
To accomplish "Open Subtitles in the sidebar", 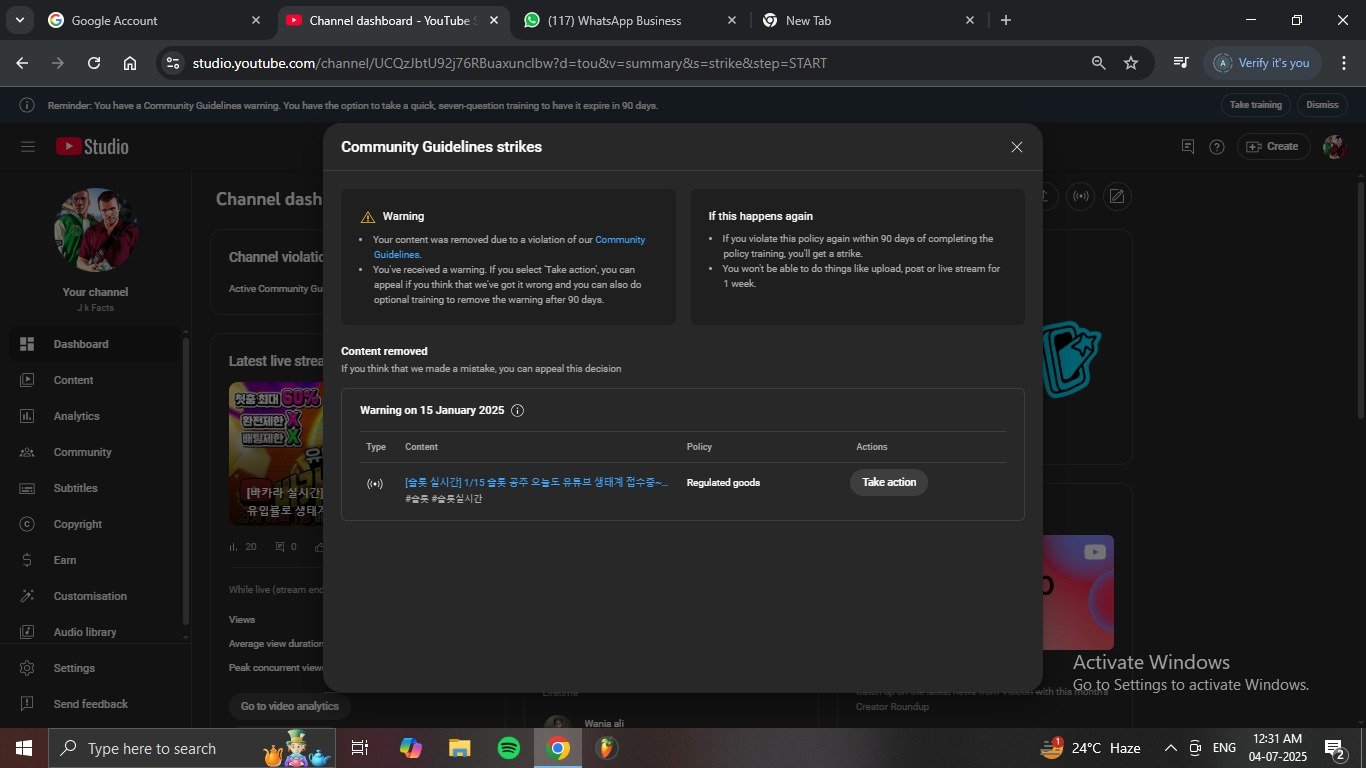I will click(x=95, y=488).
